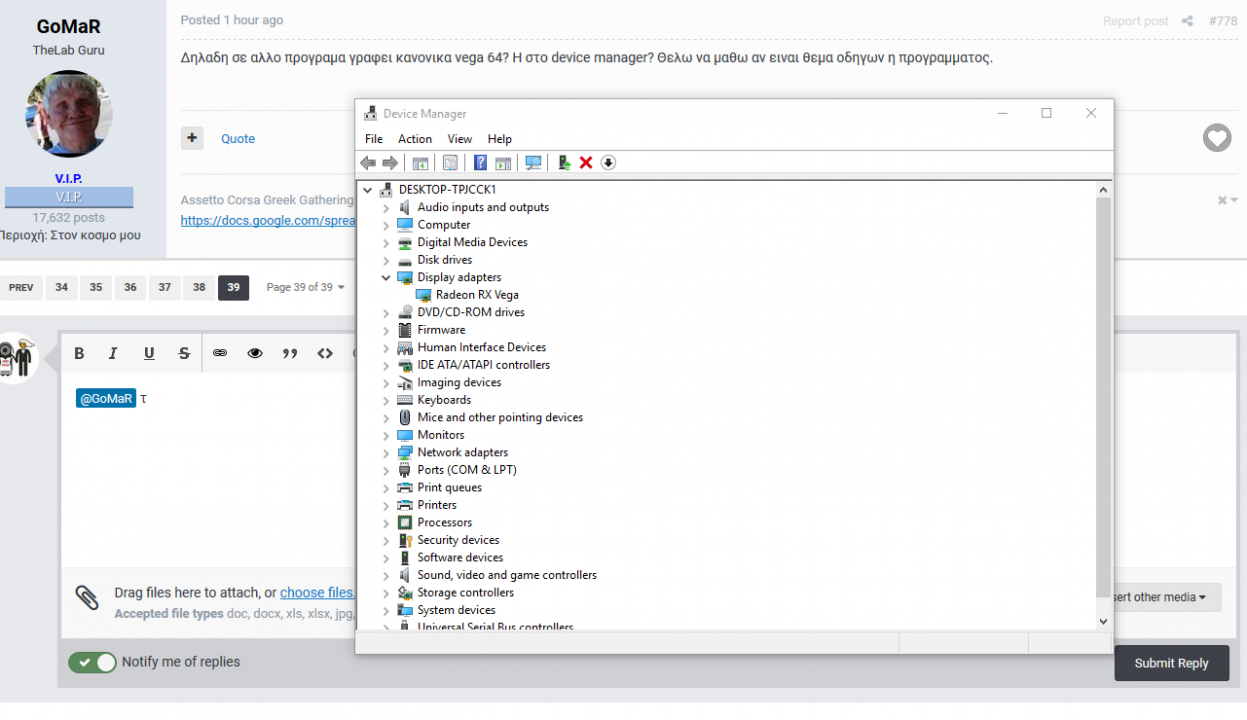Open the View menu in Device Manager

pyautogui.click(x=459, y=139)
